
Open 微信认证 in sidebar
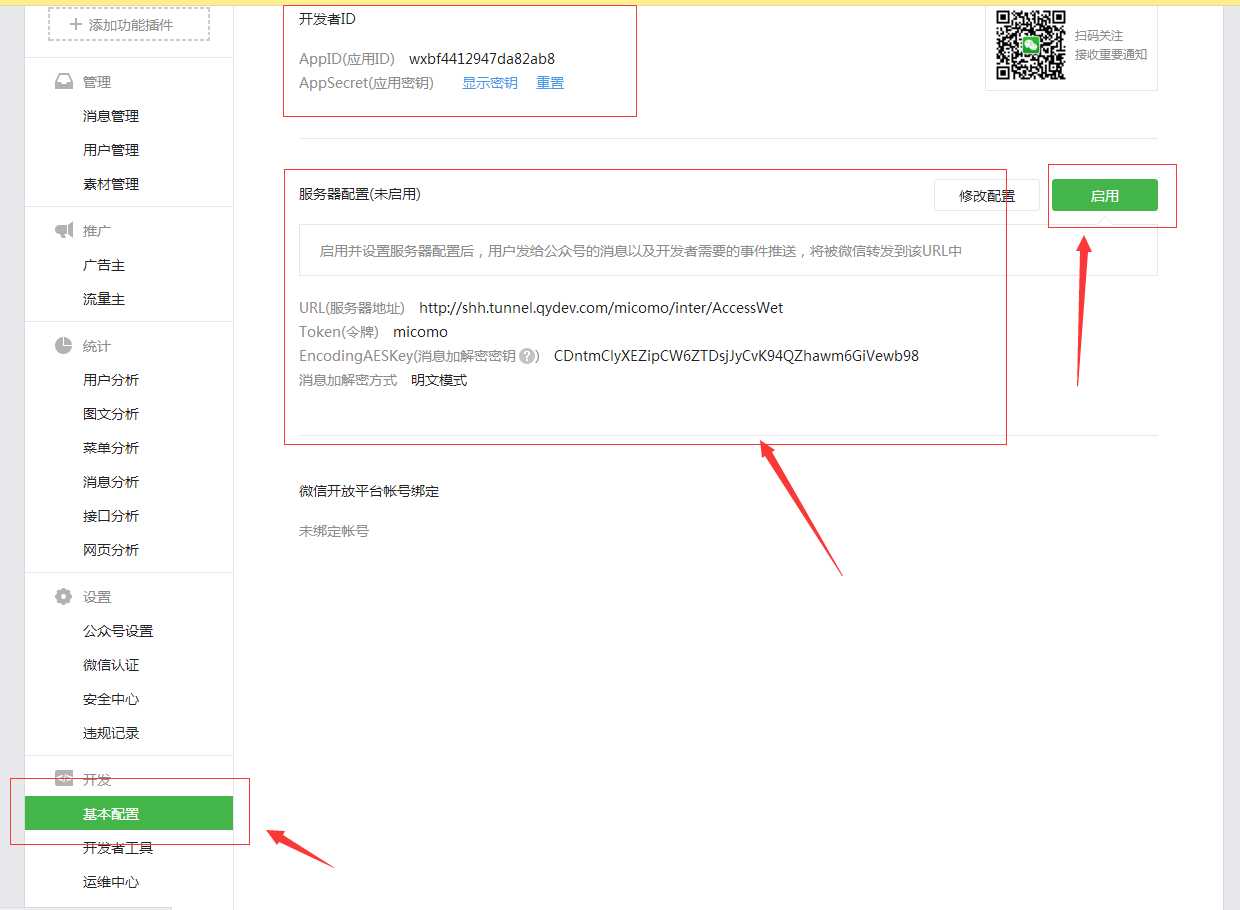[111, 665]
